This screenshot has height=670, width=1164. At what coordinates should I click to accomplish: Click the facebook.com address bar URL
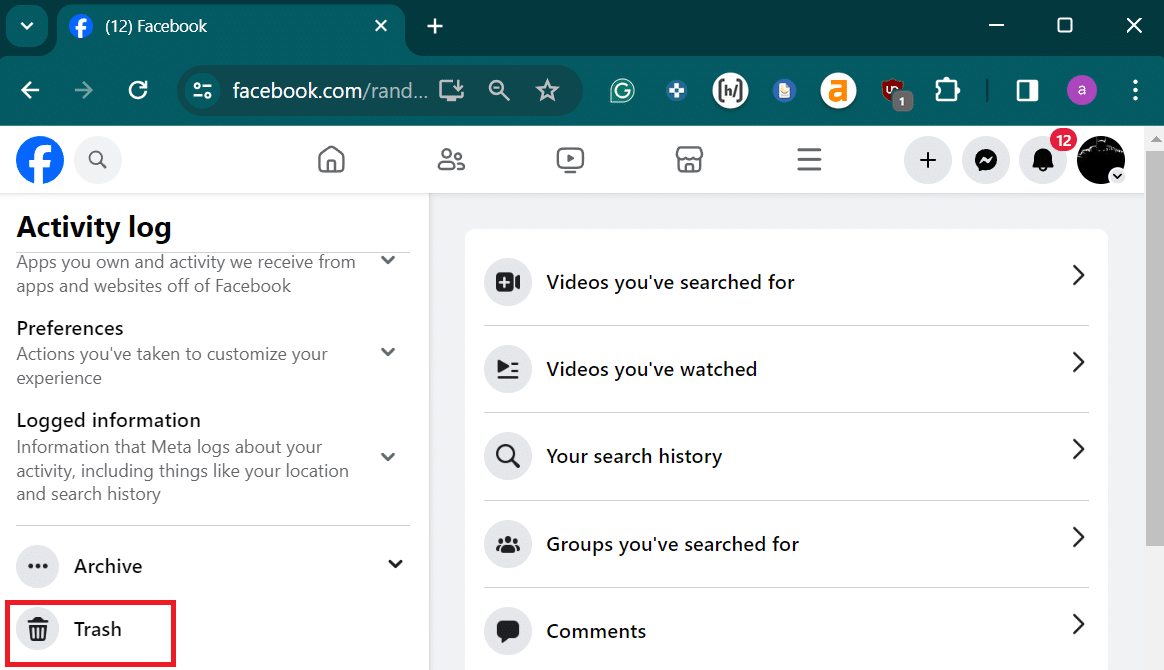330,91
